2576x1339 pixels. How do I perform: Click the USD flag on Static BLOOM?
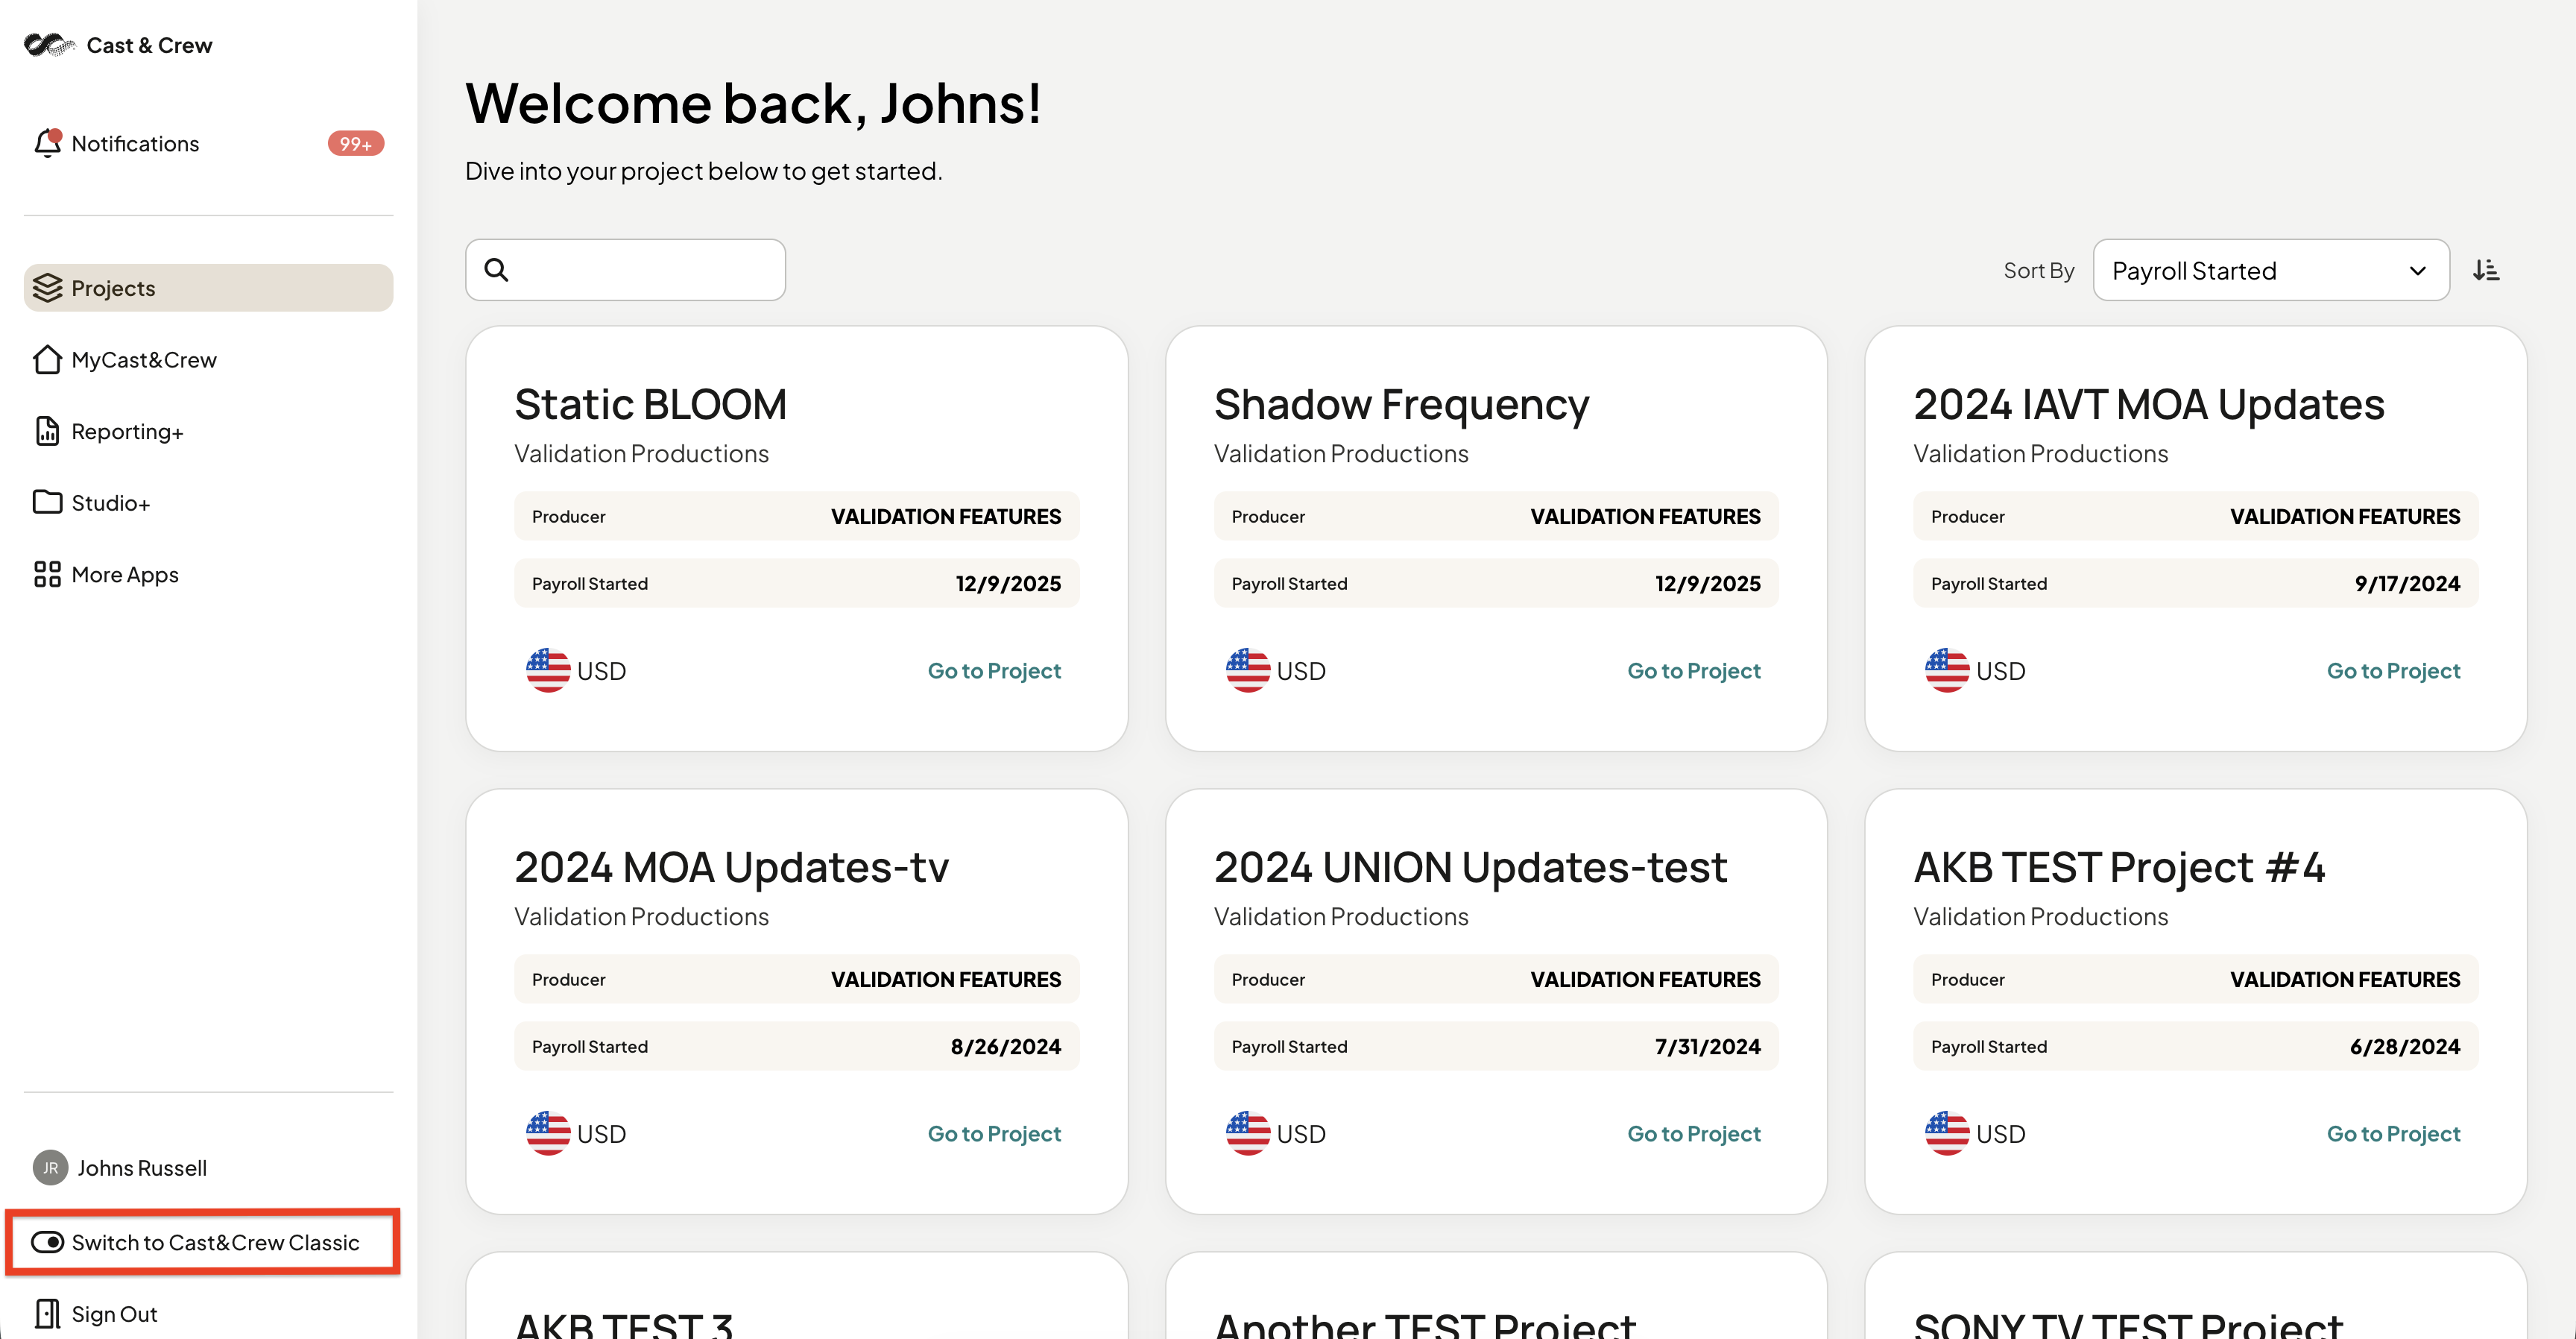548,670
